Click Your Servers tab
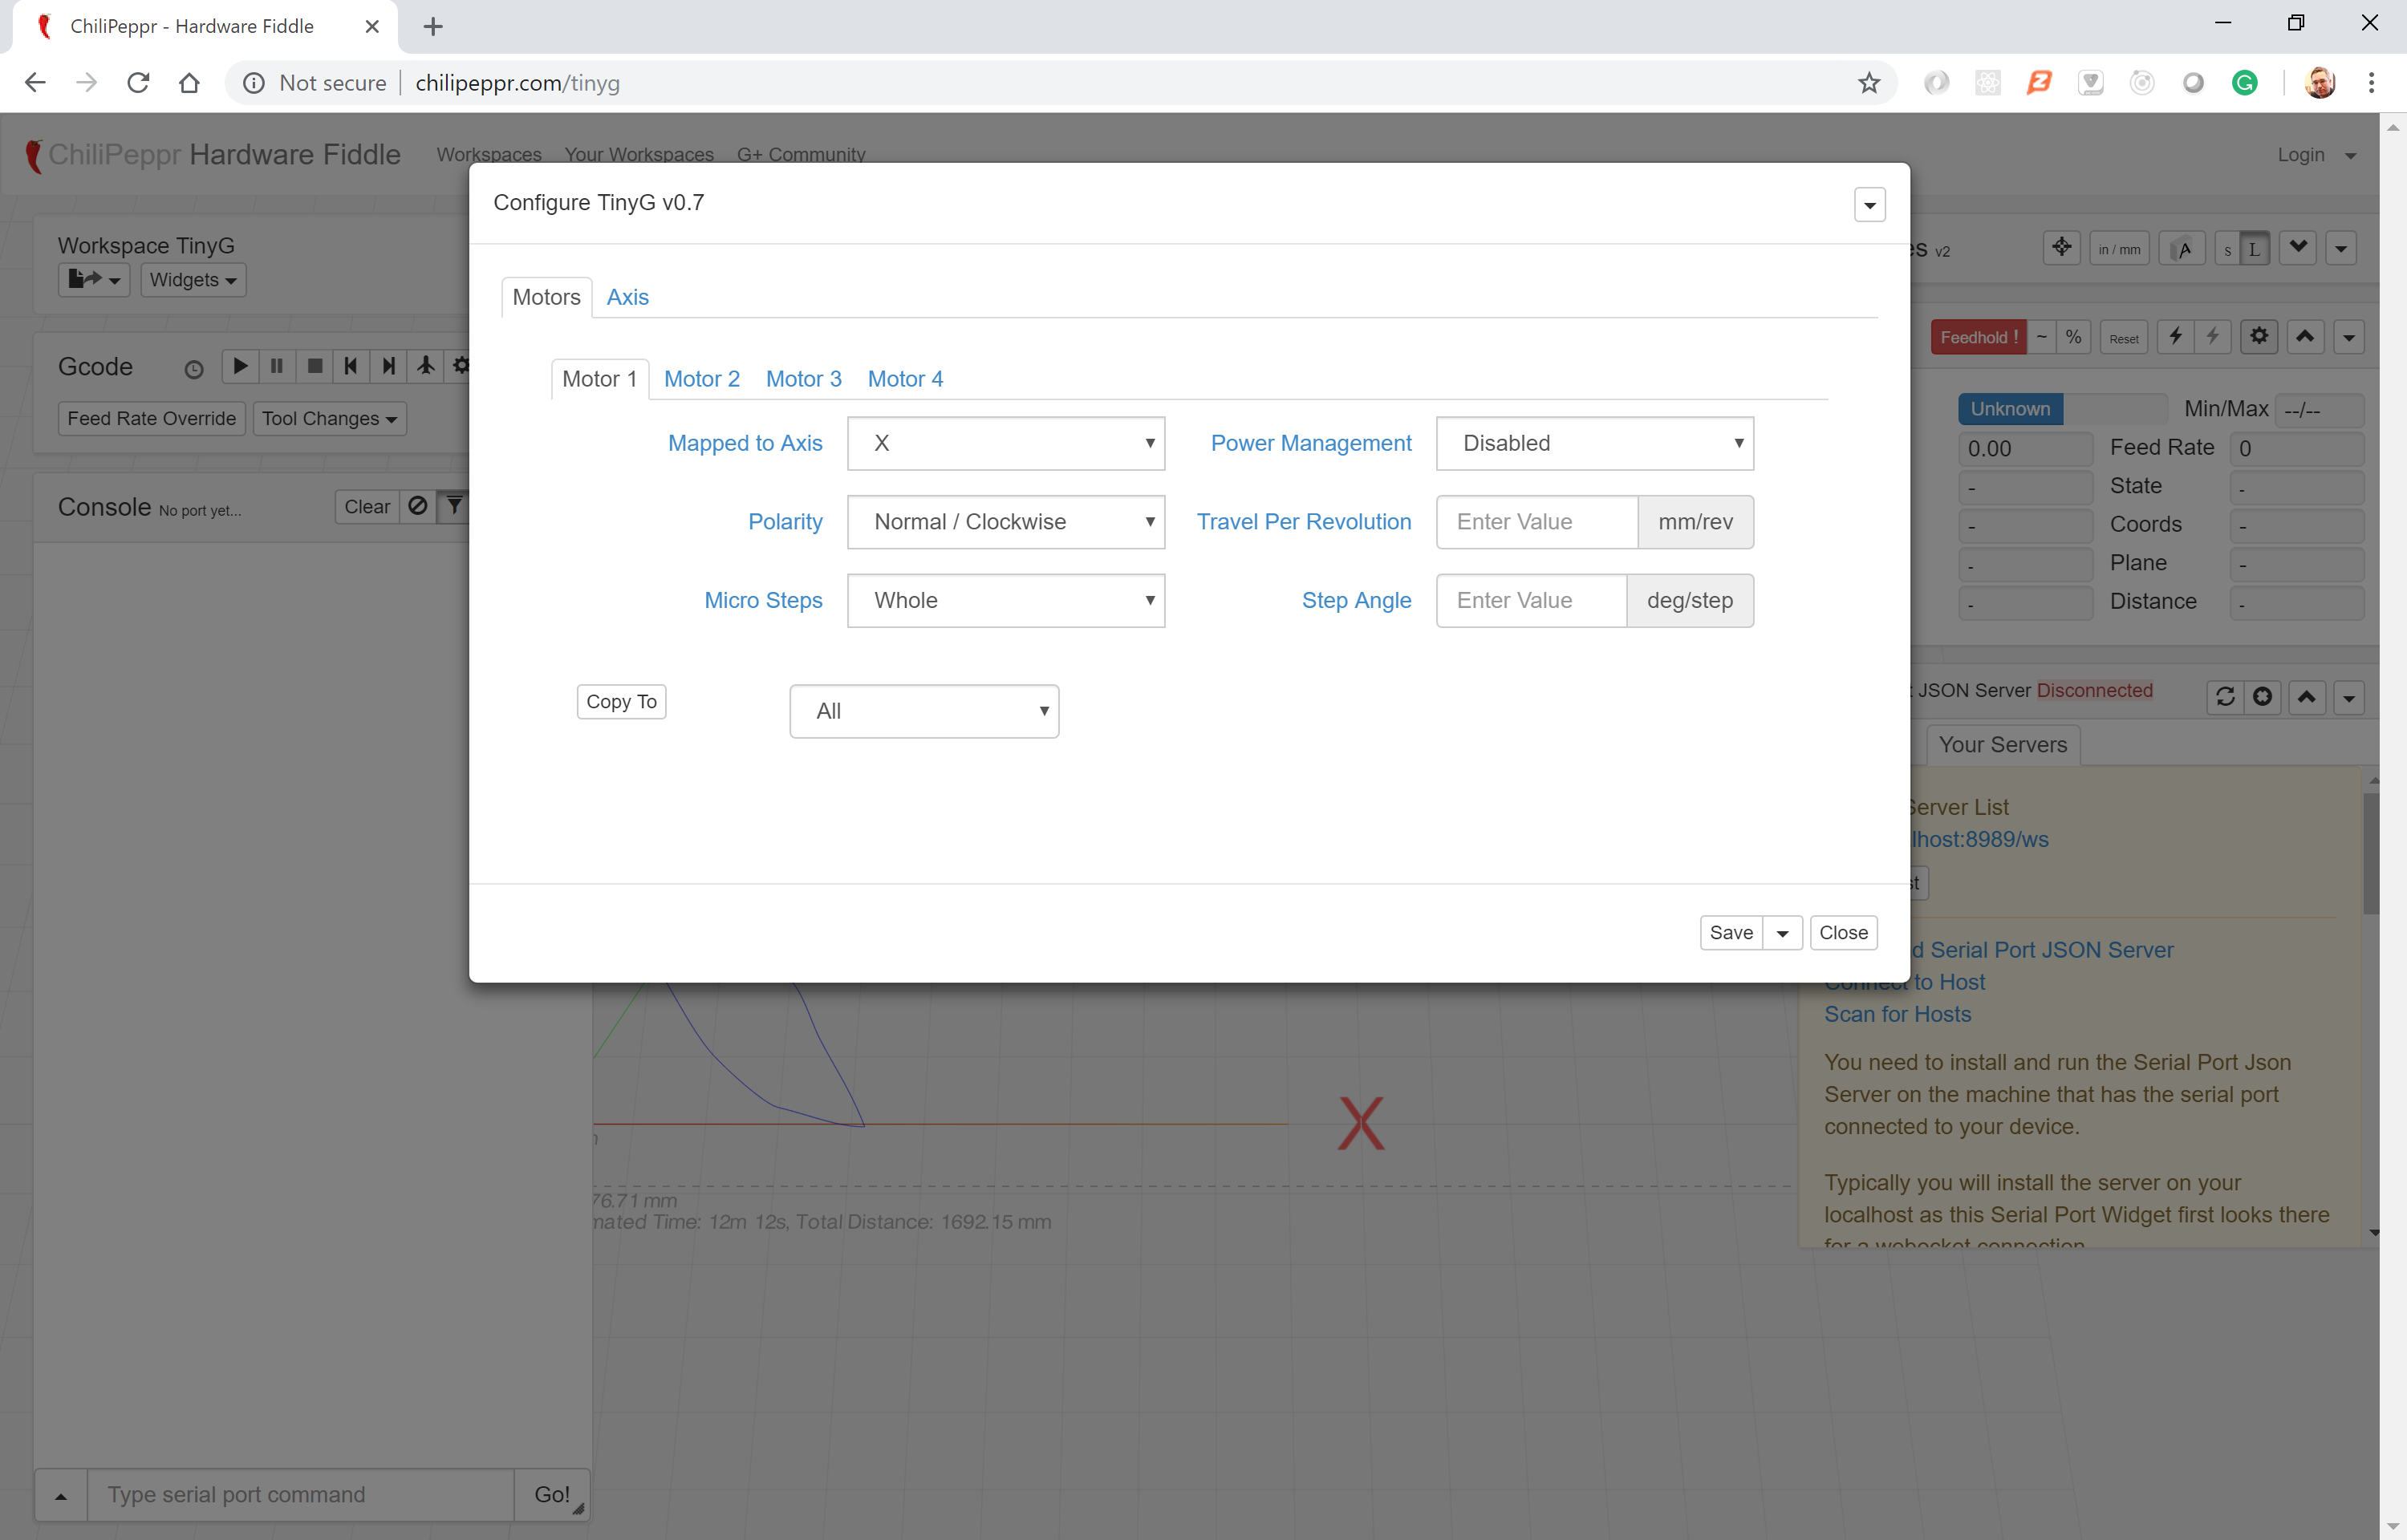 click(2002, 745)
